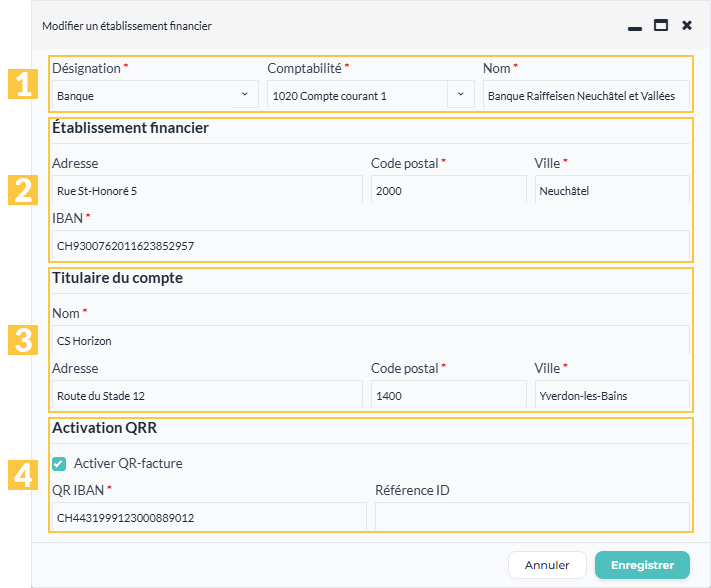Select the 1020 Compte courant 1 combo box

(357, 94)
